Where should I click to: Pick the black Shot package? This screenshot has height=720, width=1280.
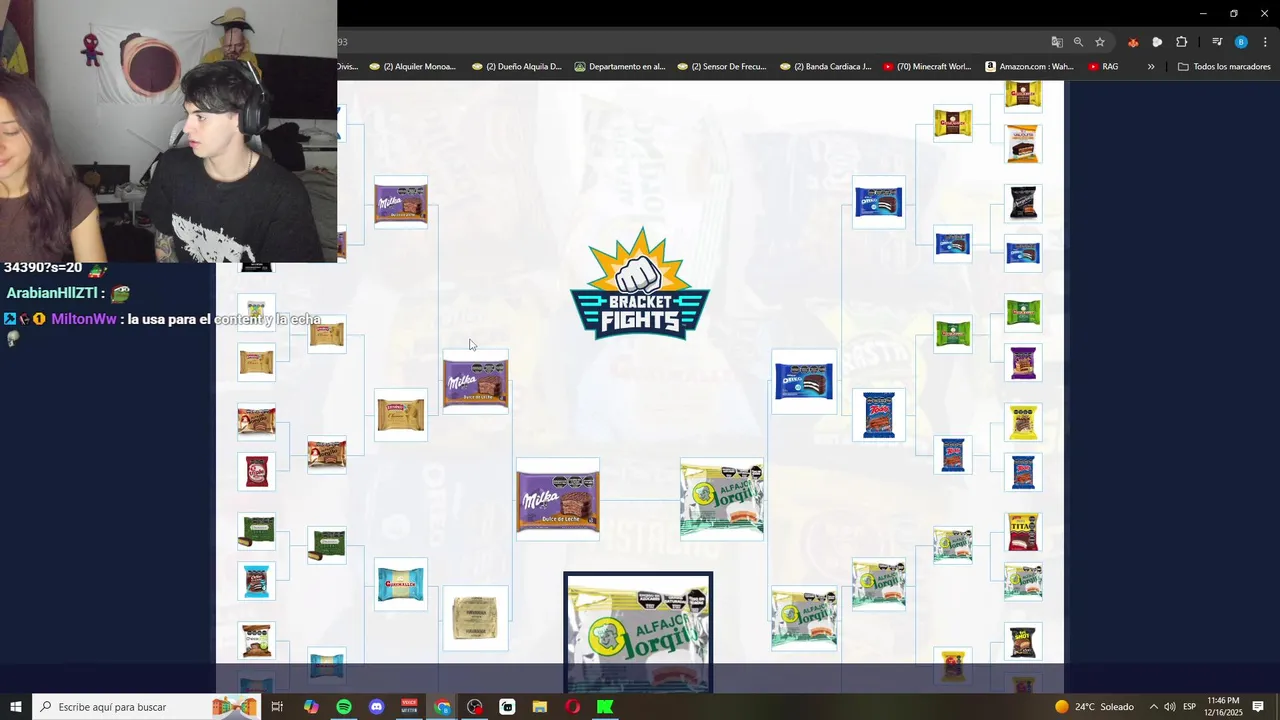(1023, 642)
